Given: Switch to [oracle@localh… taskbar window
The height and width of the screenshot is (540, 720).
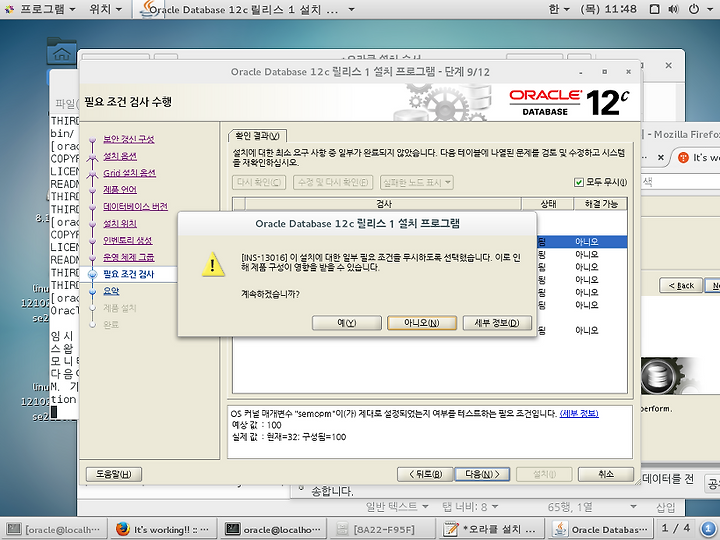Looking at the screenshot, I should [54, 529].
